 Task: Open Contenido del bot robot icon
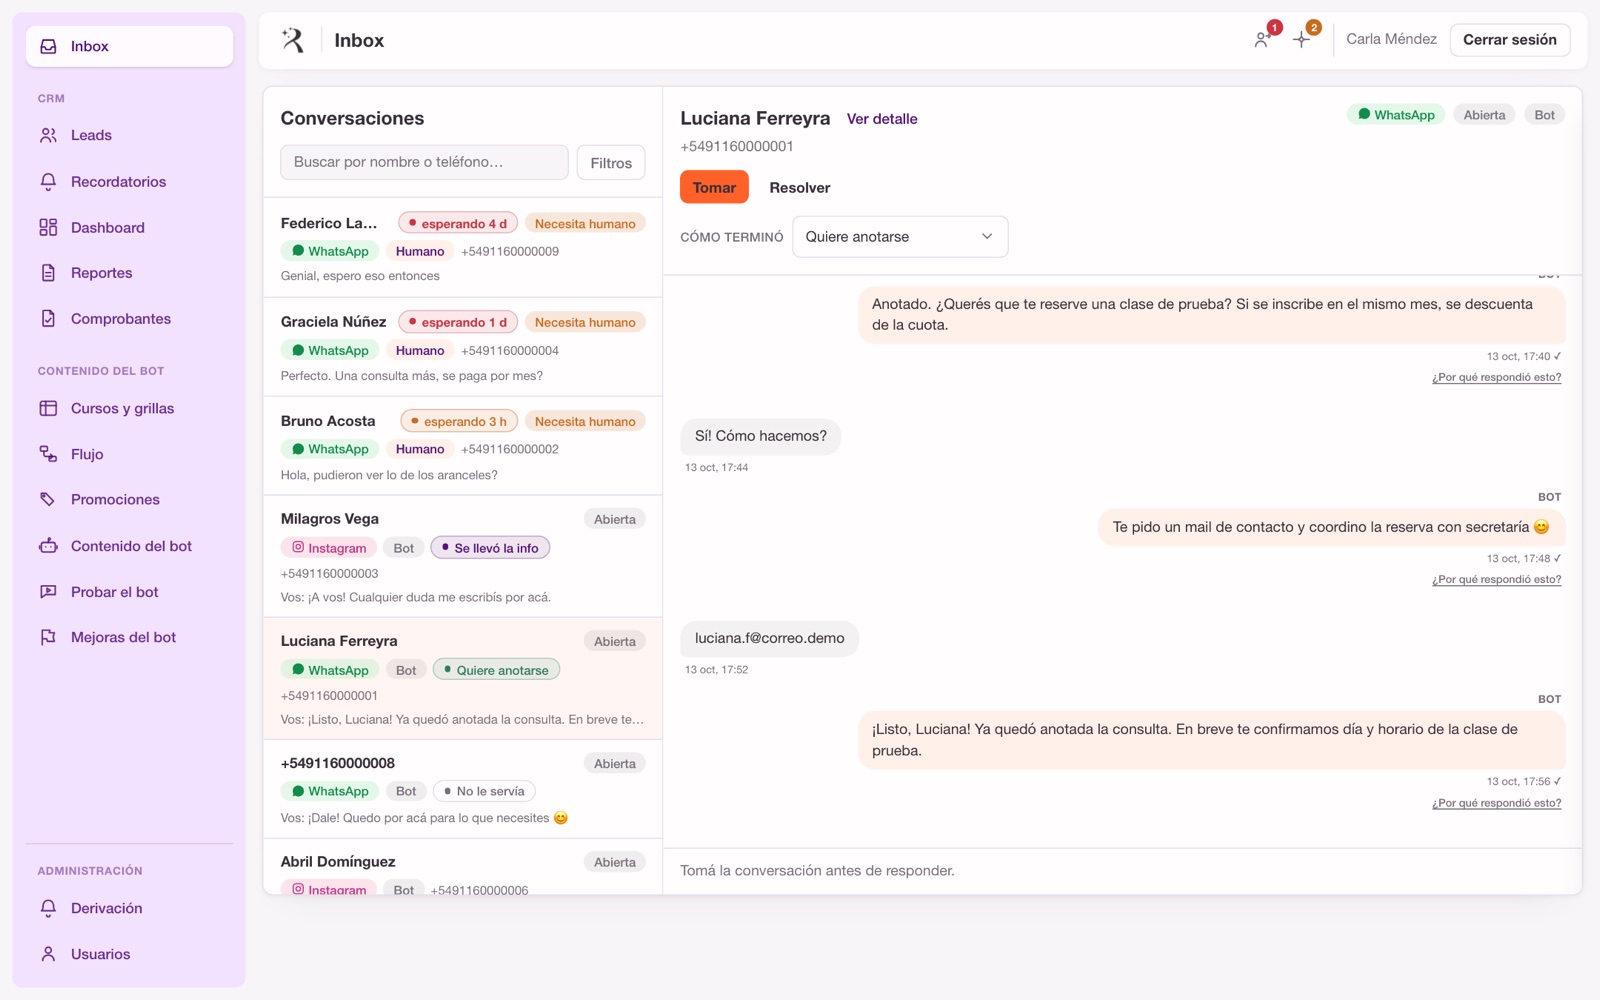click(48, 546)
